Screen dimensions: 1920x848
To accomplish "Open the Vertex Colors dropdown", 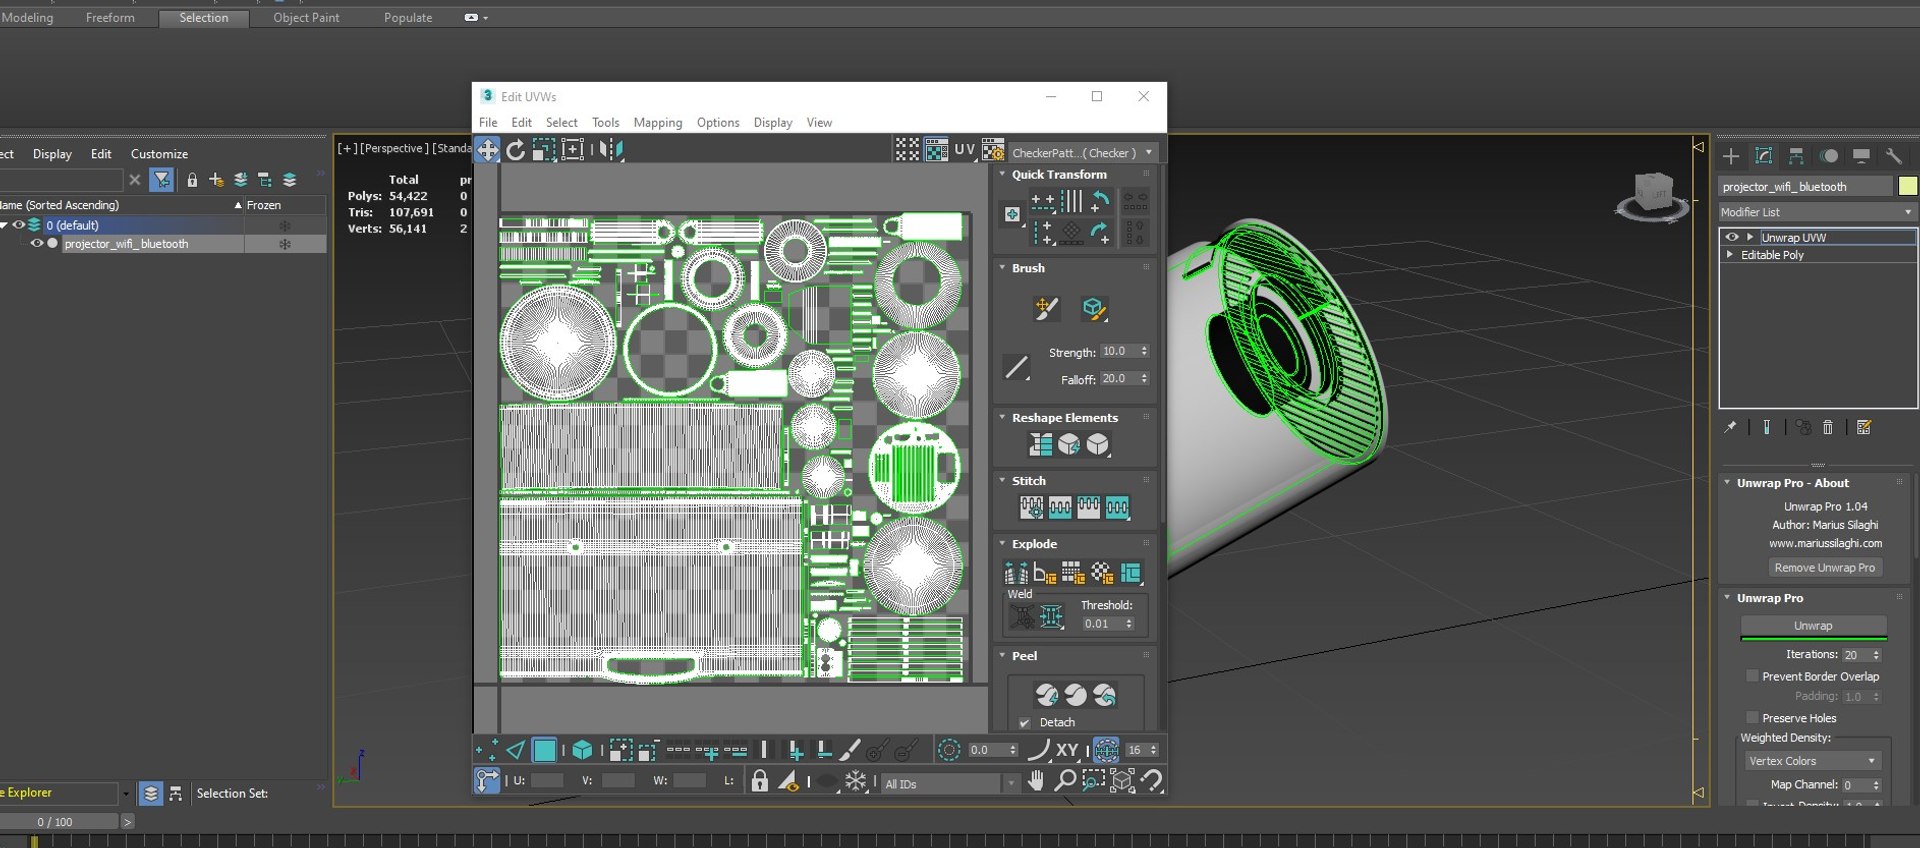I will coord(1812,761).
